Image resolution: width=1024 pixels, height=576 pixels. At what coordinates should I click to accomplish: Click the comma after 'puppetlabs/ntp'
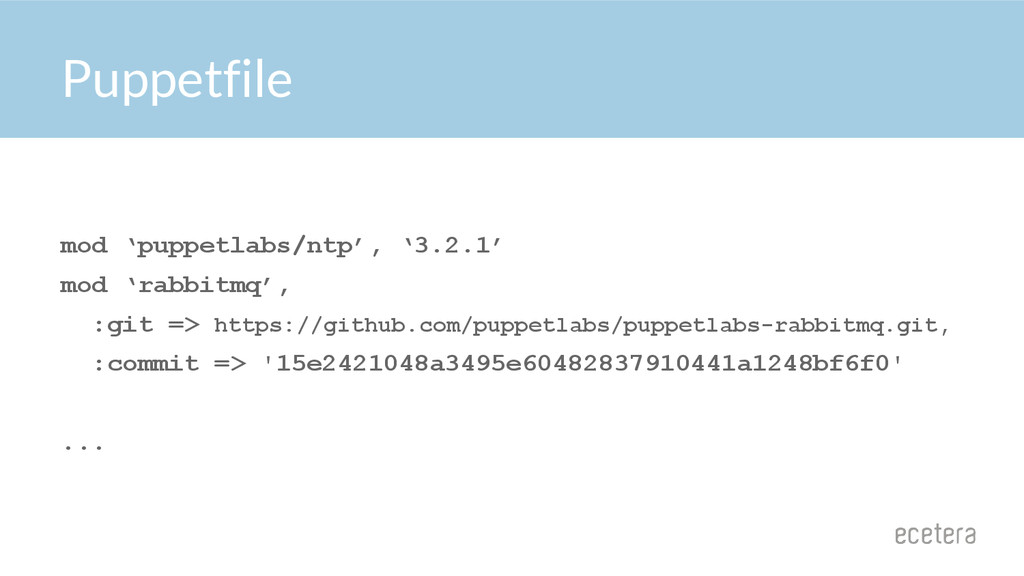pos(376,250)
